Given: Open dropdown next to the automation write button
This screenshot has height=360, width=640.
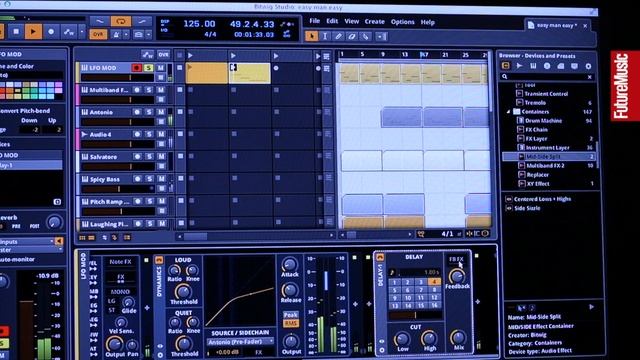Looking at the screenshot, I should click(82, 31).
